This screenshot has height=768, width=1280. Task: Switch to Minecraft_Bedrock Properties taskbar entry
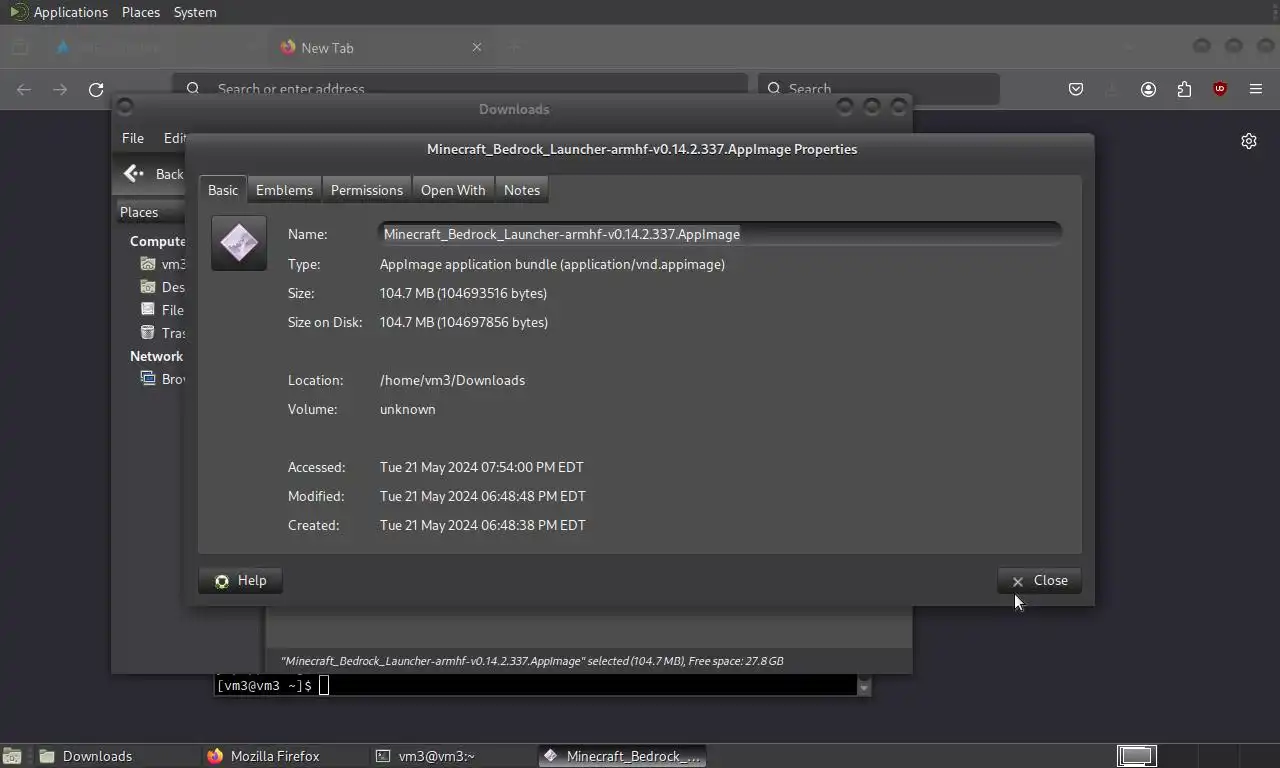click(x=623, y=756)
